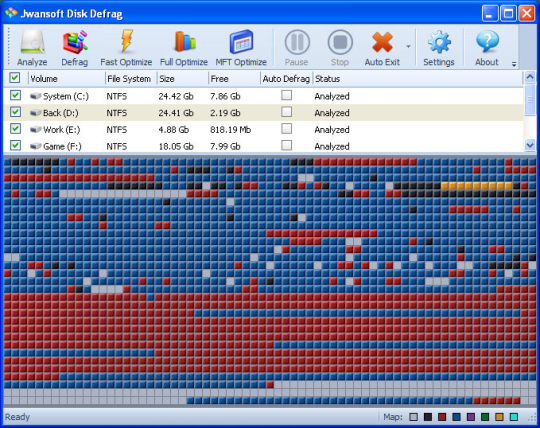Toggle Auto Exit option
The width and height of the screenshot is (540, 428).
point(382,48)
